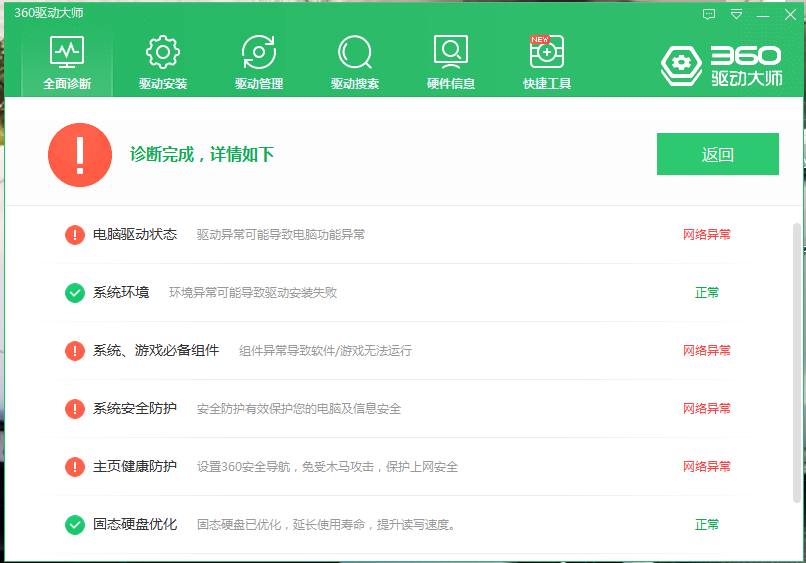Click description 驱动异常可能导致电脑功能异常
Image resolution: width=806 pixels, height=563 pixels.
coord(281,235)
